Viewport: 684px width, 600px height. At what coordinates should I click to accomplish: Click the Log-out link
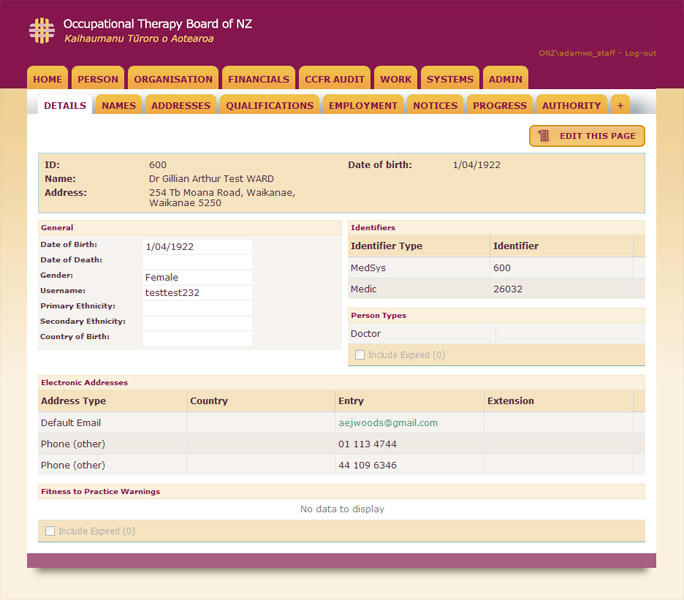tap(640, 52)
